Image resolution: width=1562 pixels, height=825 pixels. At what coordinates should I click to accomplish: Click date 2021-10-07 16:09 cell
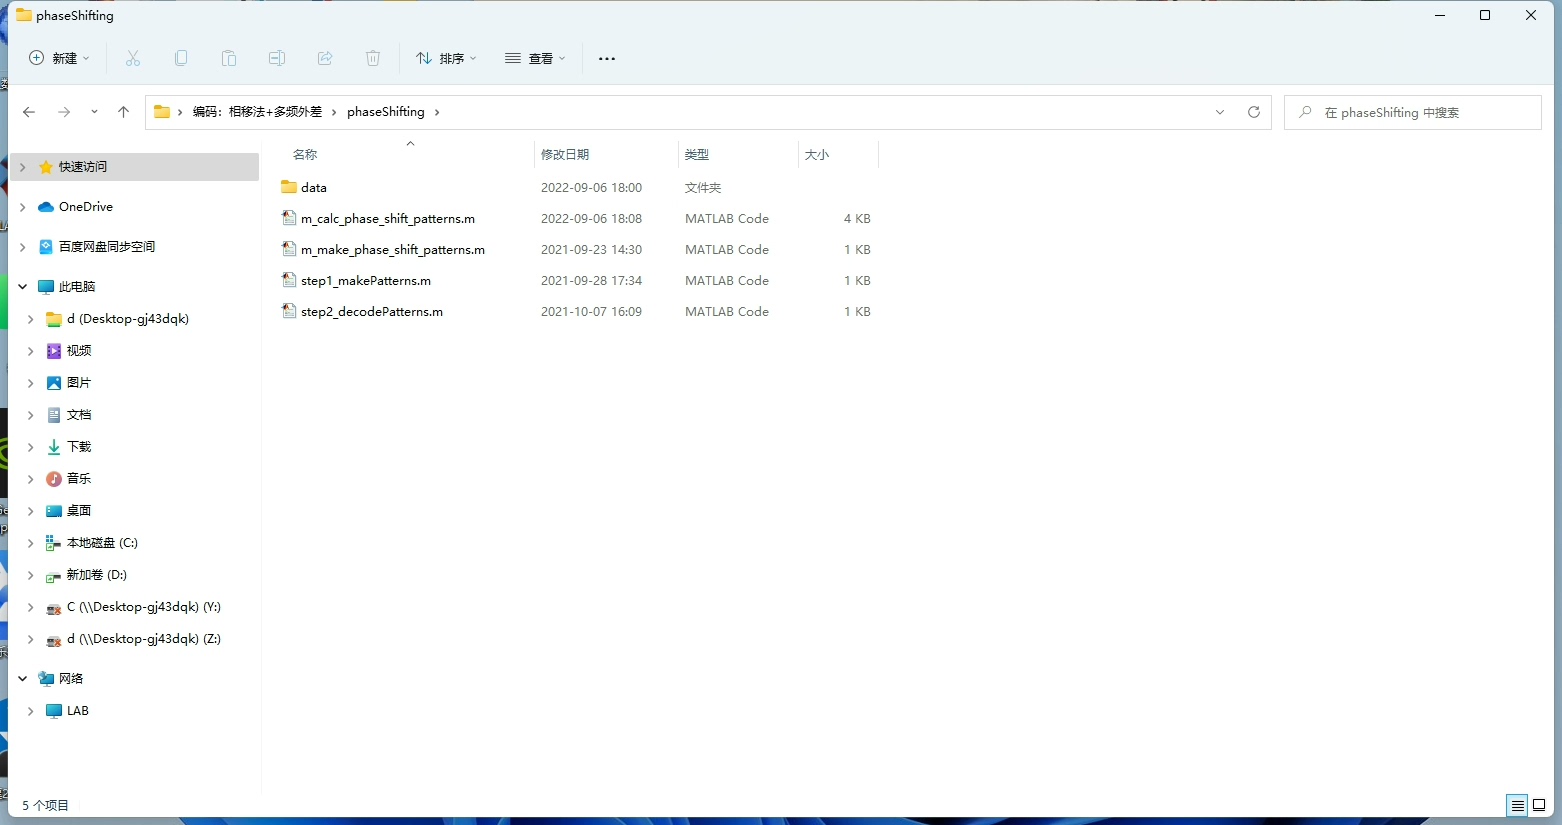[591, 311]
